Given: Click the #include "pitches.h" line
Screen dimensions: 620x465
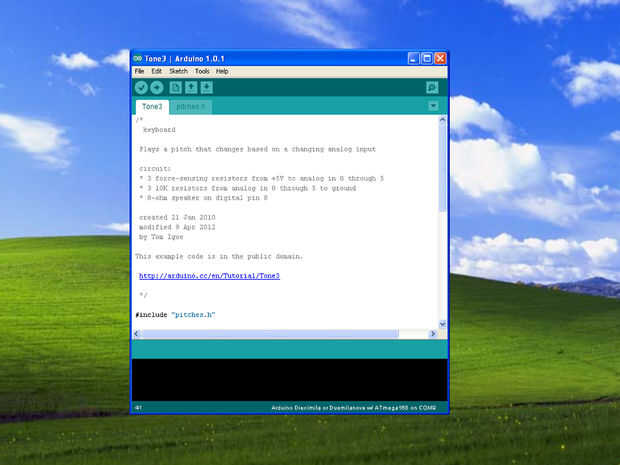Looking at the screenshot, I should (175, 315).
